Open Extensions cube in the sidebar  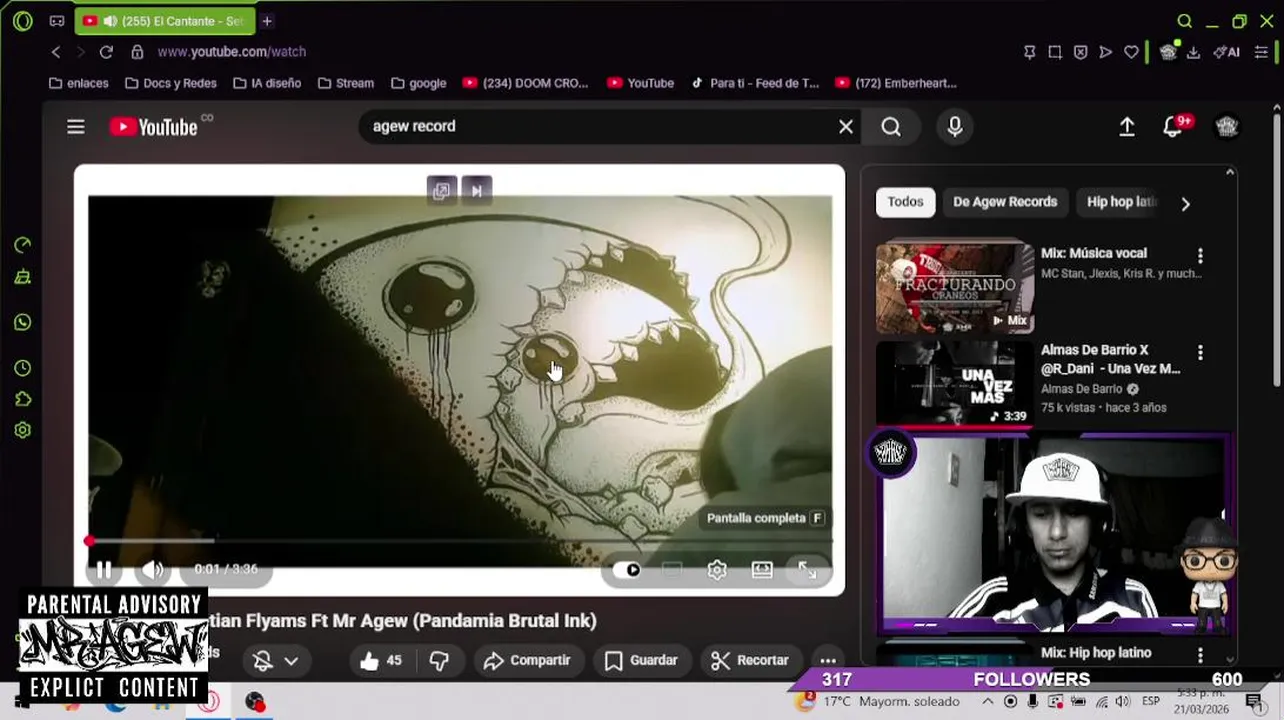click(x=23, y=399)
